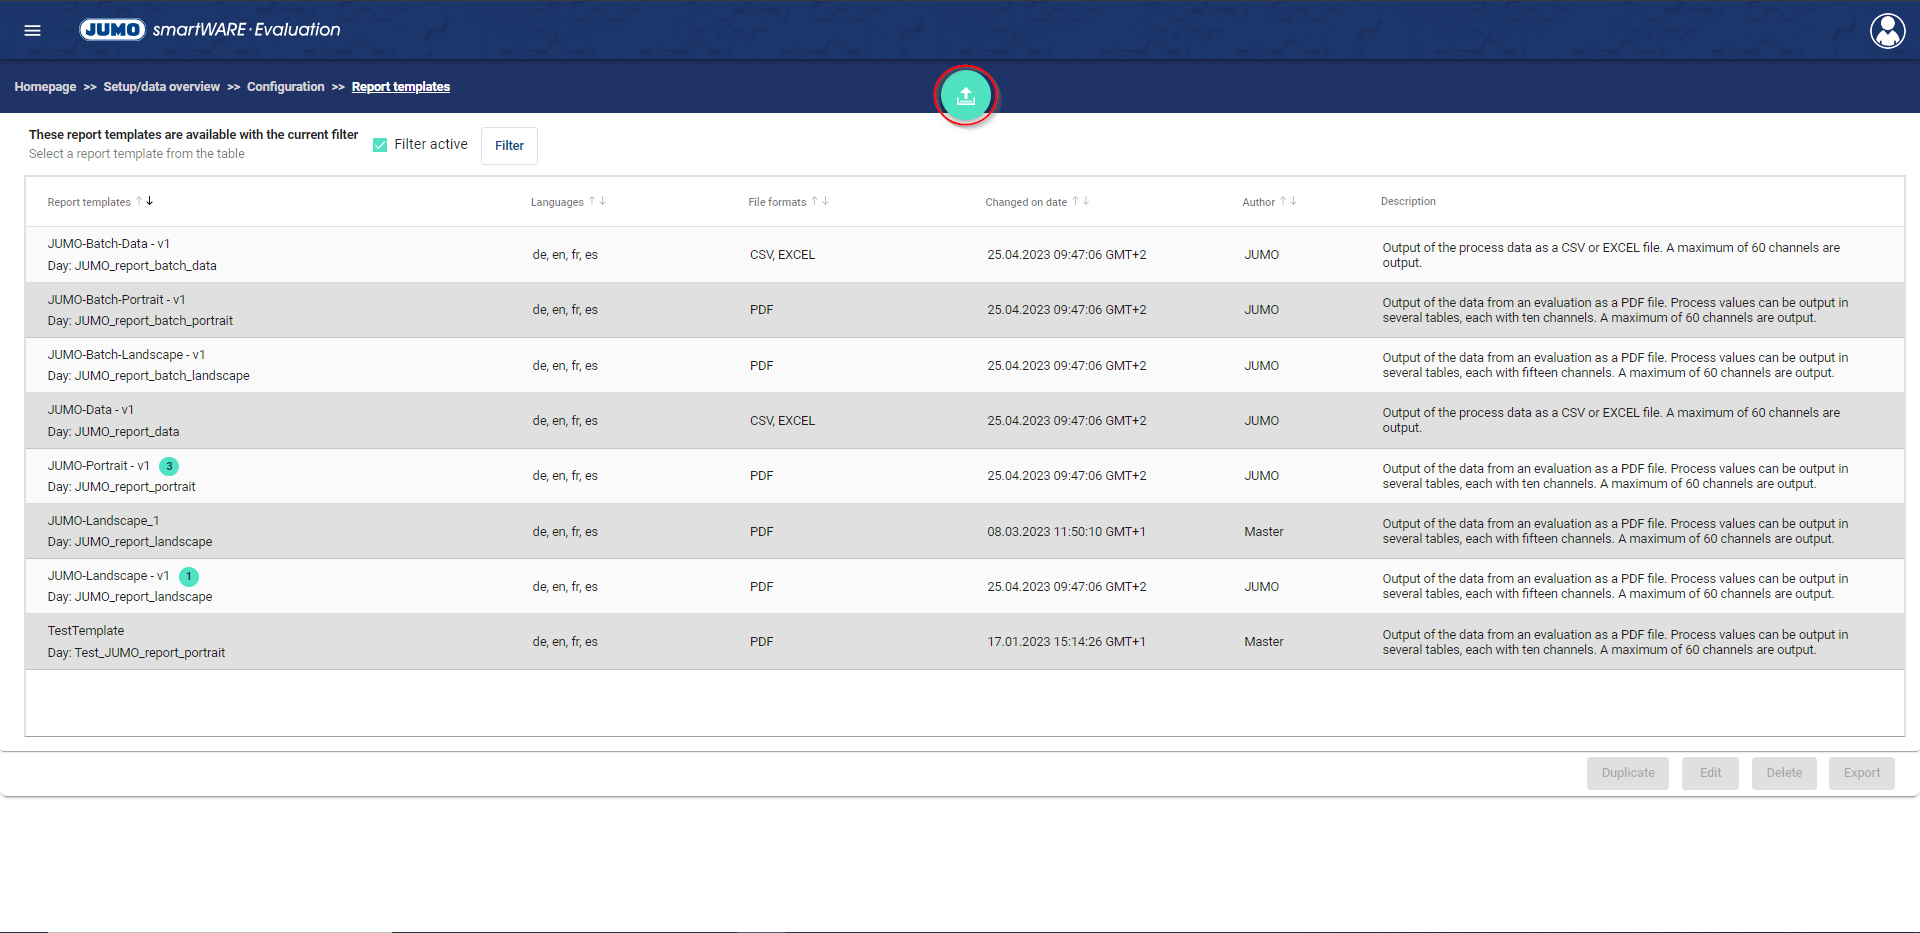This screenshot has height=933, width=1920.
Task: Sort File formats column ascending
Action: pyautogui.click(x=814, y=201)
